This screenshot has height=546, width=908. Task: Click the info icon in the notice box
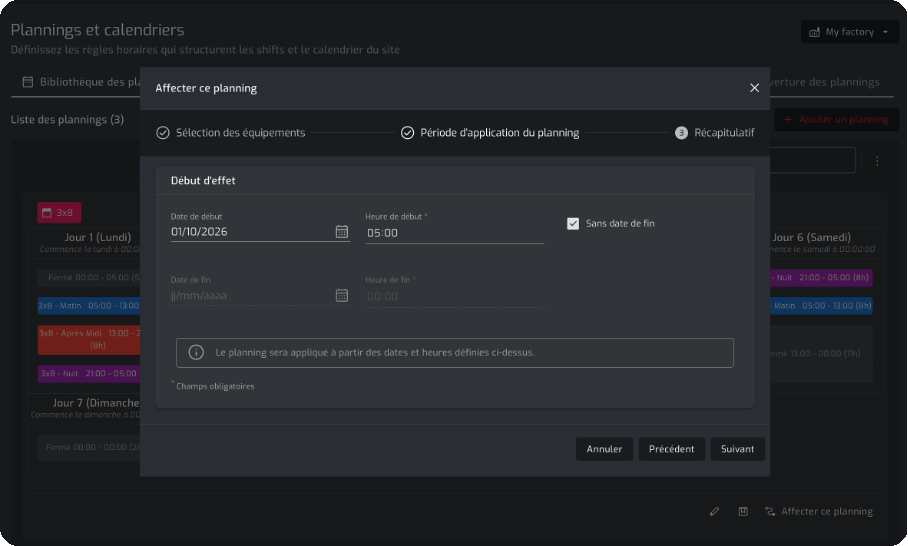[x=196, y=352]
